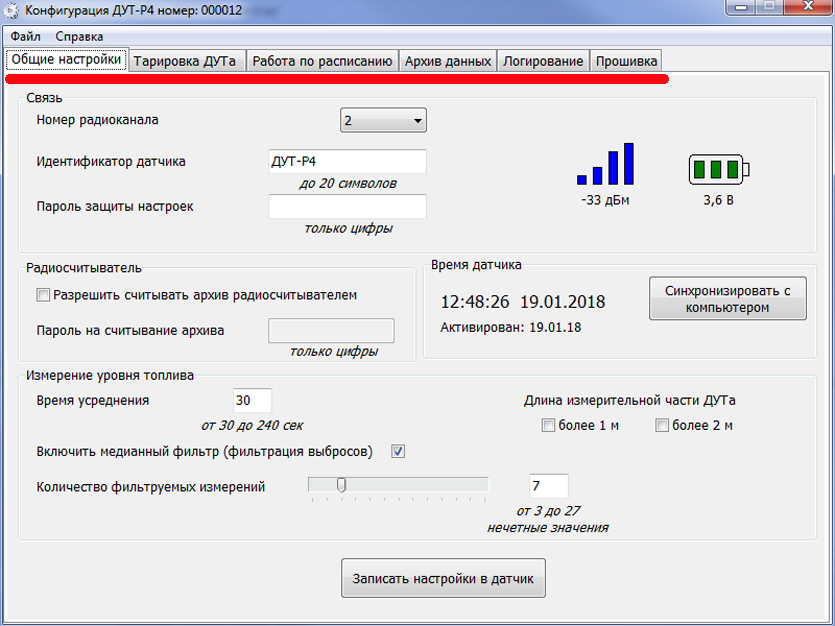
Task: Focus the sensor identifier field containing ДУТ-Р4
Action: point(347,161)
